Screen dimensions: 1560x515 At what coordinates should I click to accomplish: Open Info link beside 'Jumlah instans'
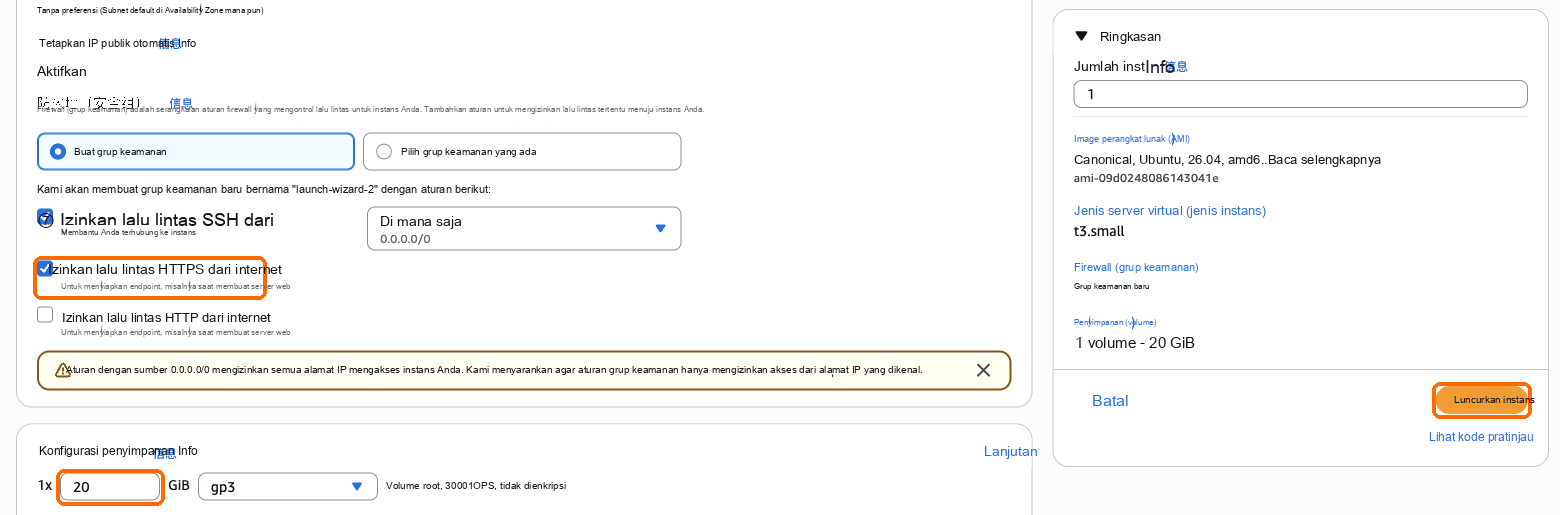(x=1175, y=66)
